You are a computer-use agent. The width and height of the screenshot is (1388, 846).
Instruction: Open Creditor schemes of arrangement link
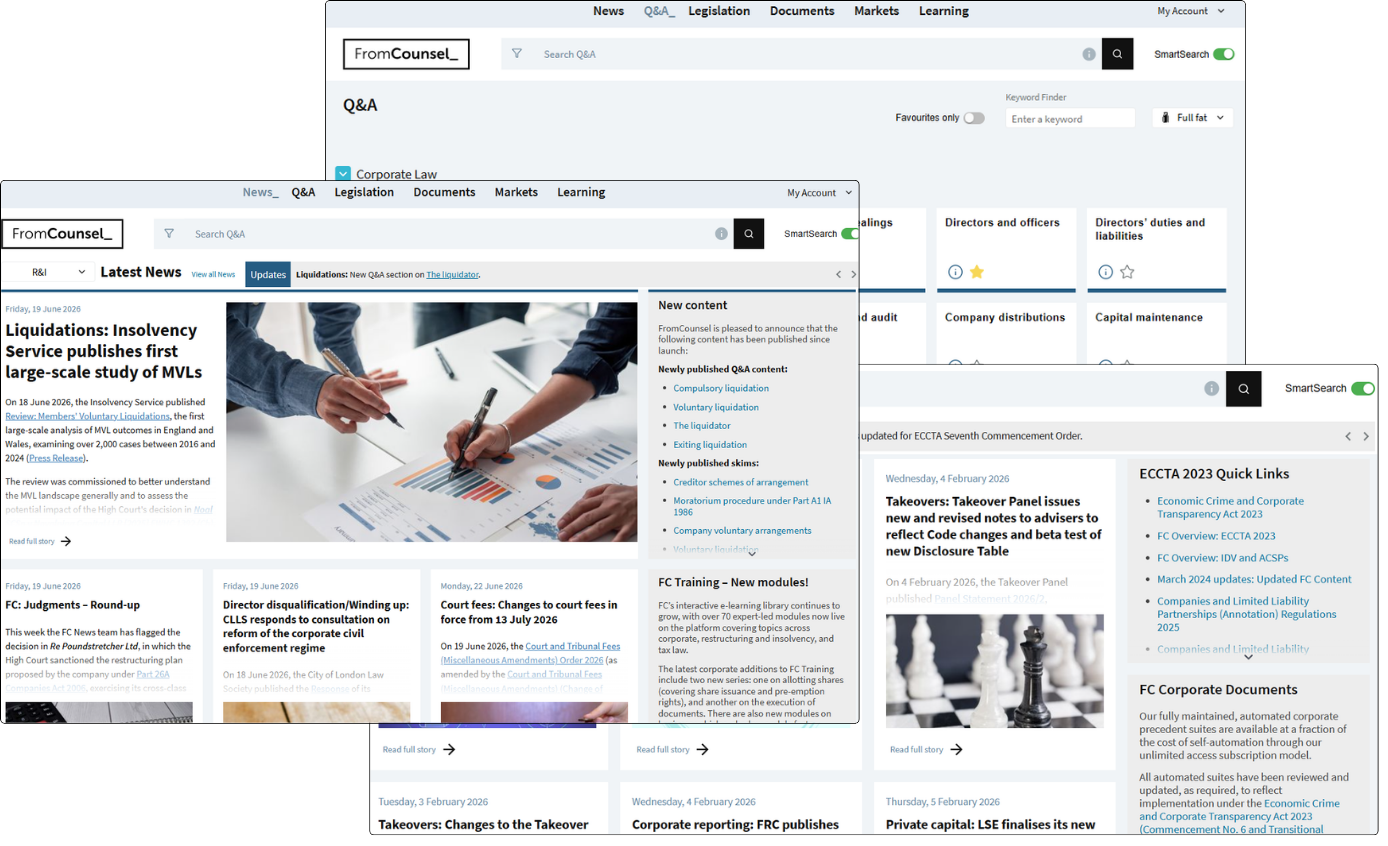click(x=741, y=482)
